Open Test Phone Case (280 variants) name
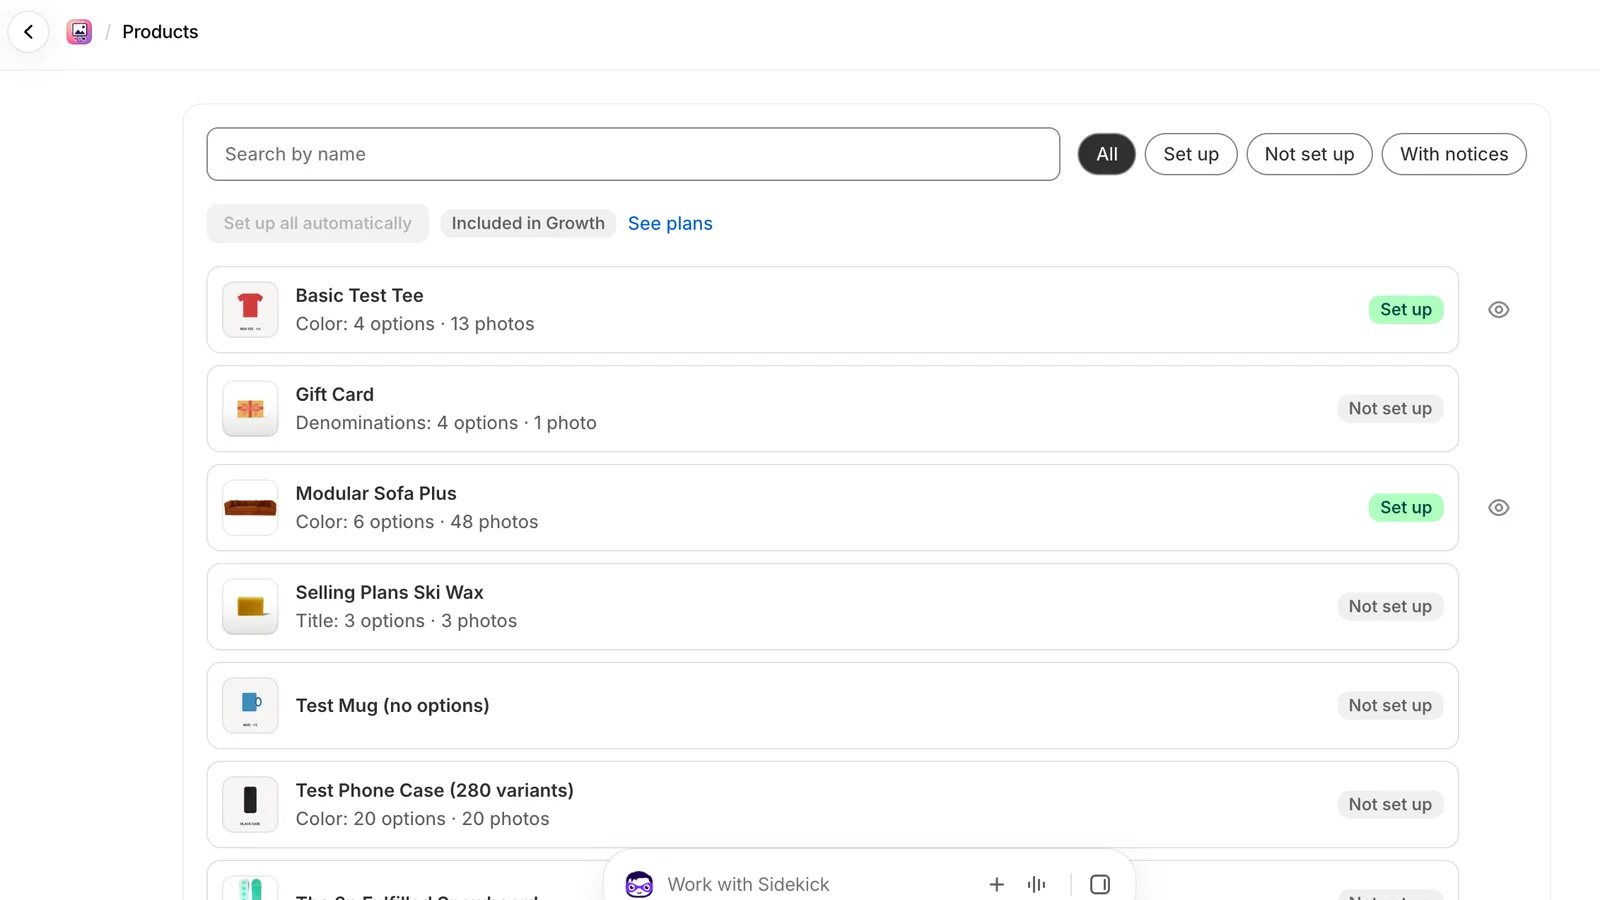 click(x=435, y=790)
